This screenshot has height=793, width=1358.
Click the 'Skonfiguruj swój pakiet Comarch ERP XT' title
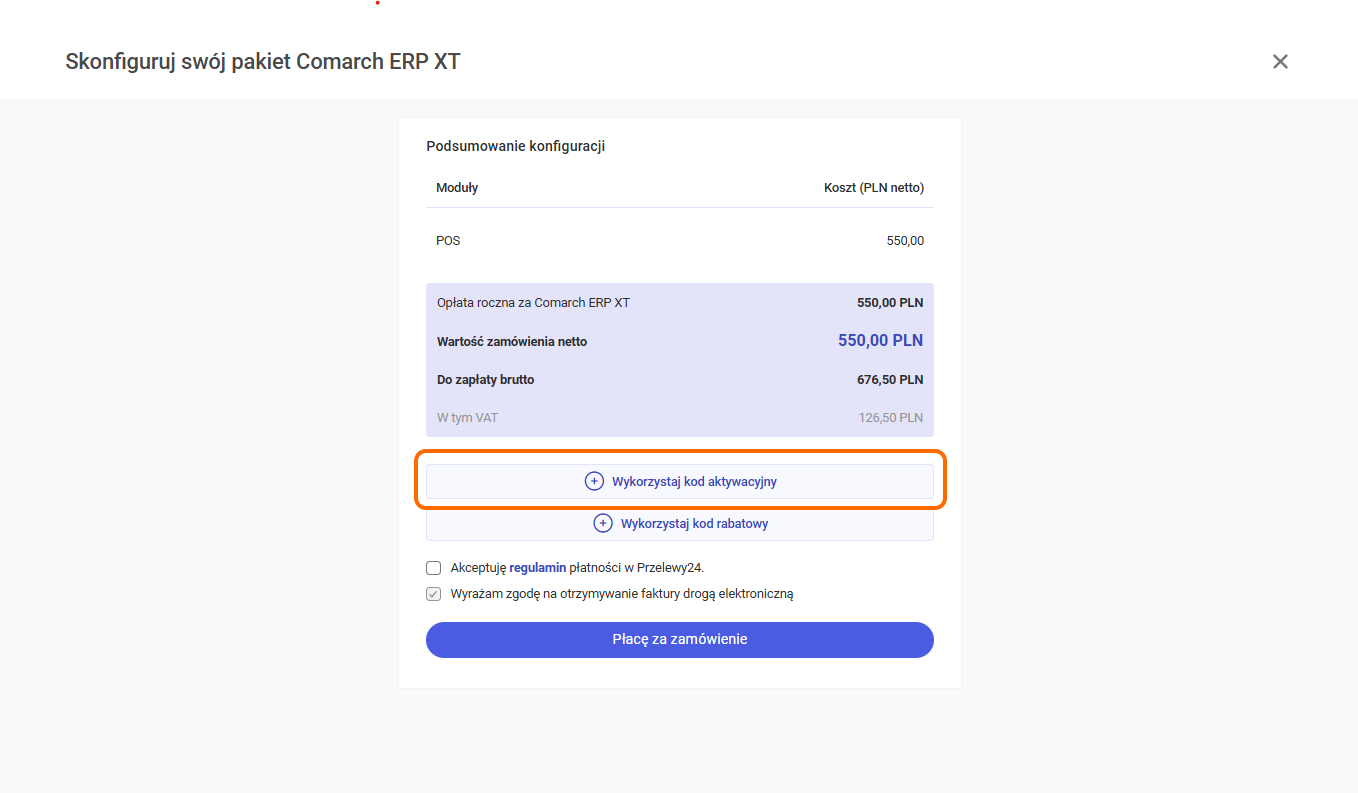pos(262,62)
